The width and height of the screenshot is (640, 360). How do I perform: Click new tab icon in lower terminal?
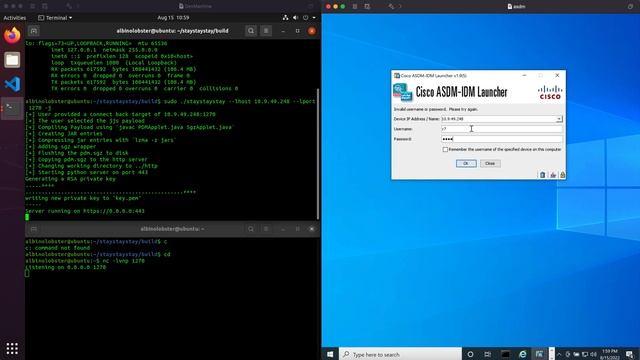coord(34,229)
